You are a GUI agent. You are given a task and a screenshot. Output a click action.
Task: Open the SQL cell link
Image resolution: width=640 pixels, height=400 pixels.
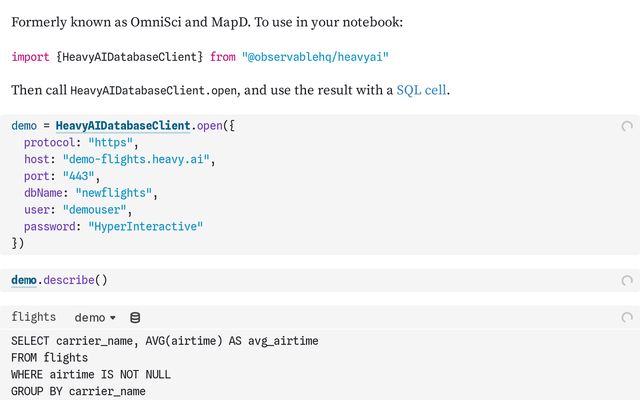click(421, 90)
